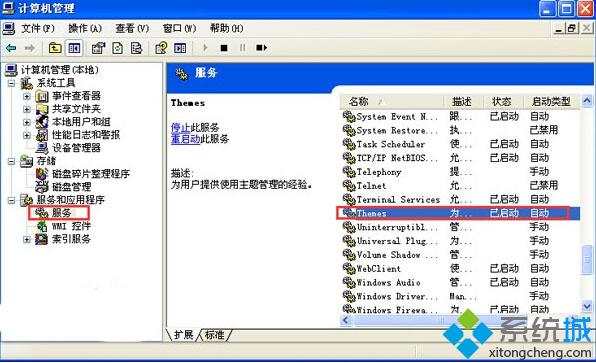Click the Up one level folder icon

point(55,48)
